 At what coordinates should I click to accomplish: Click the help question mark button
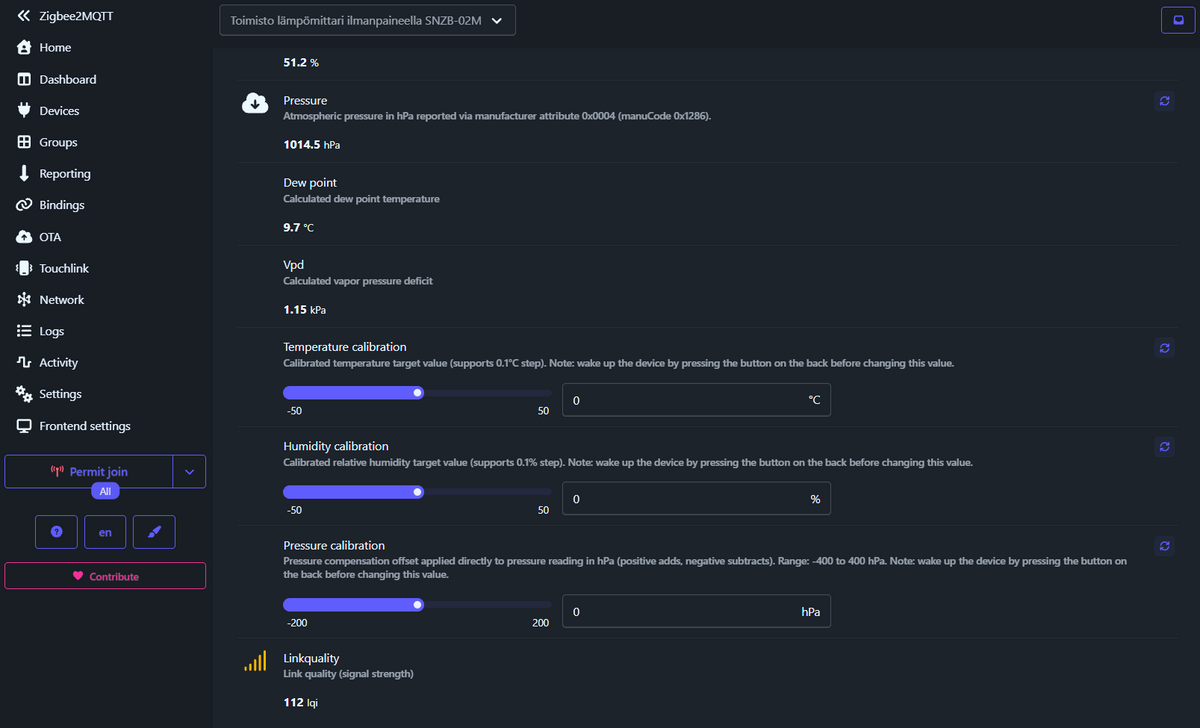[x=56, y=532]
